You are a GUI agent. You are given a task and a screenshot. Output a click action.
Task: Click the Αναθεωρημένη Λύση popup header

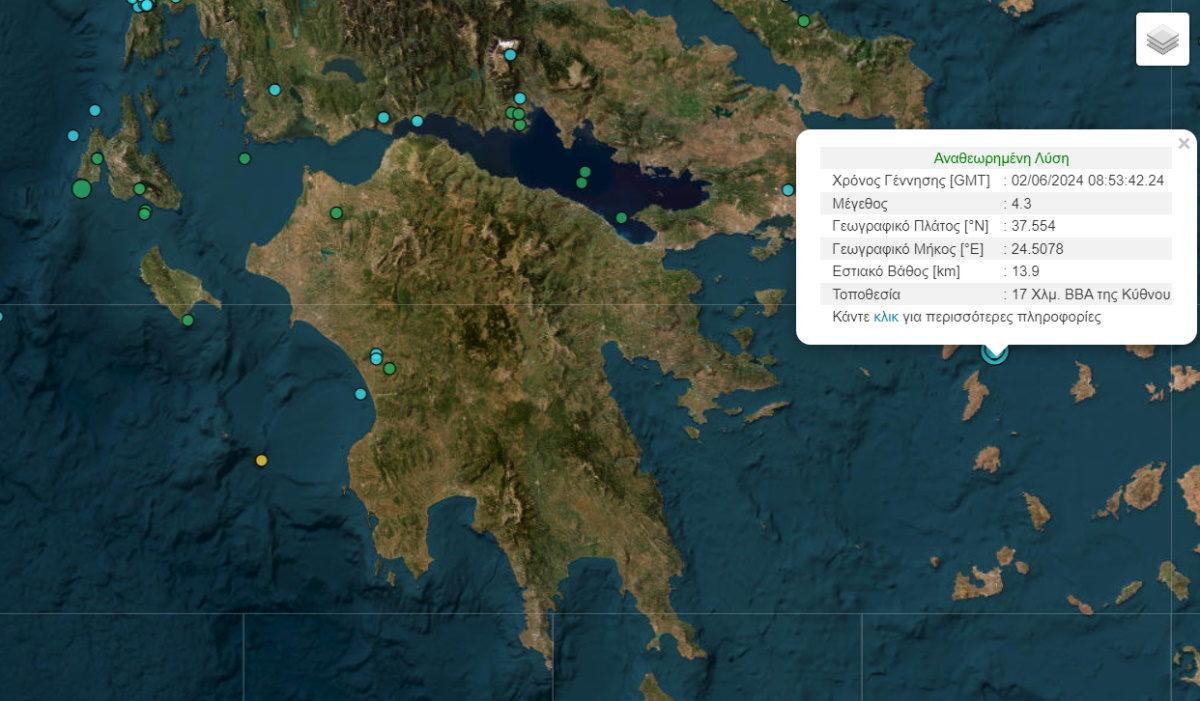[1000, 157]
